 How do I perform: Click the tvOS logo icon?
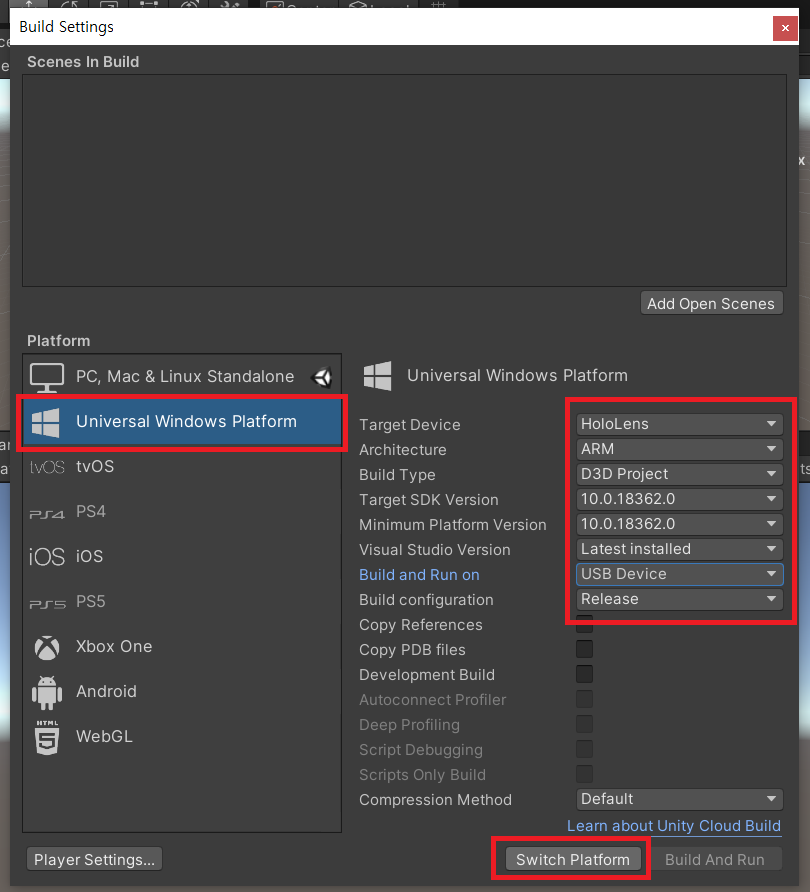tap(47, 467)
